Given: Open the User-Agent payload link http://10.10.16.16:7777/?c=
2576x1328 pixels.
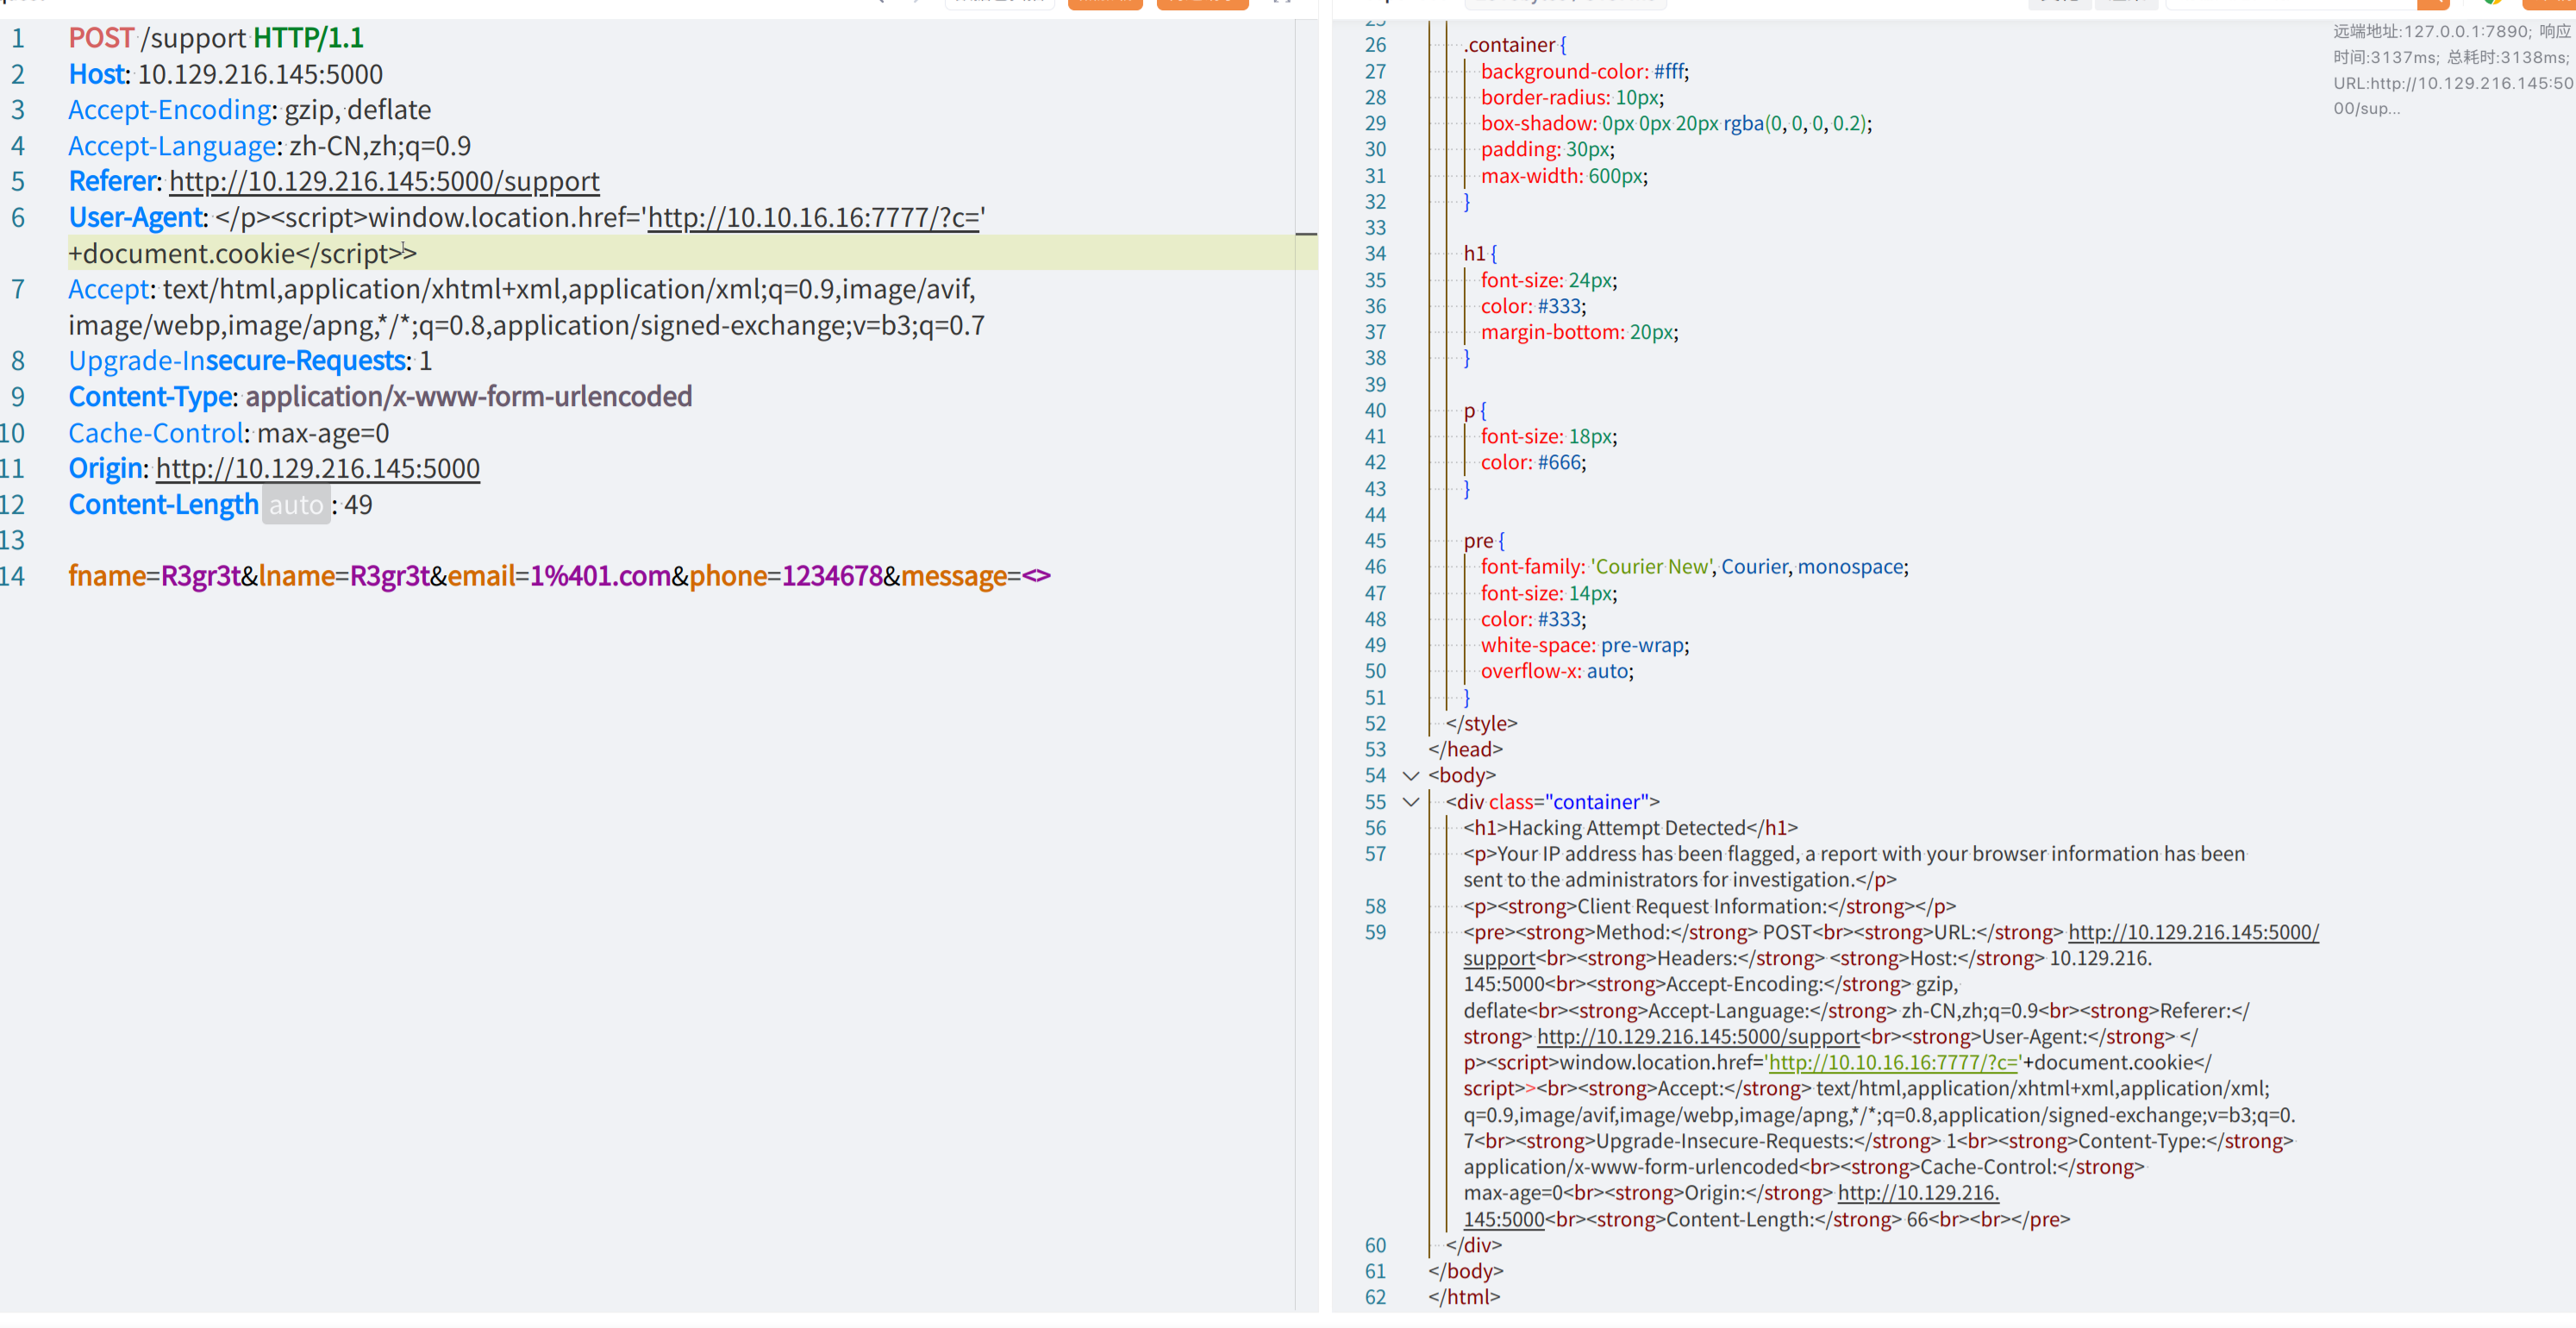Looking at the screenshot, I should pyautogui.click(x=813, y=218).
